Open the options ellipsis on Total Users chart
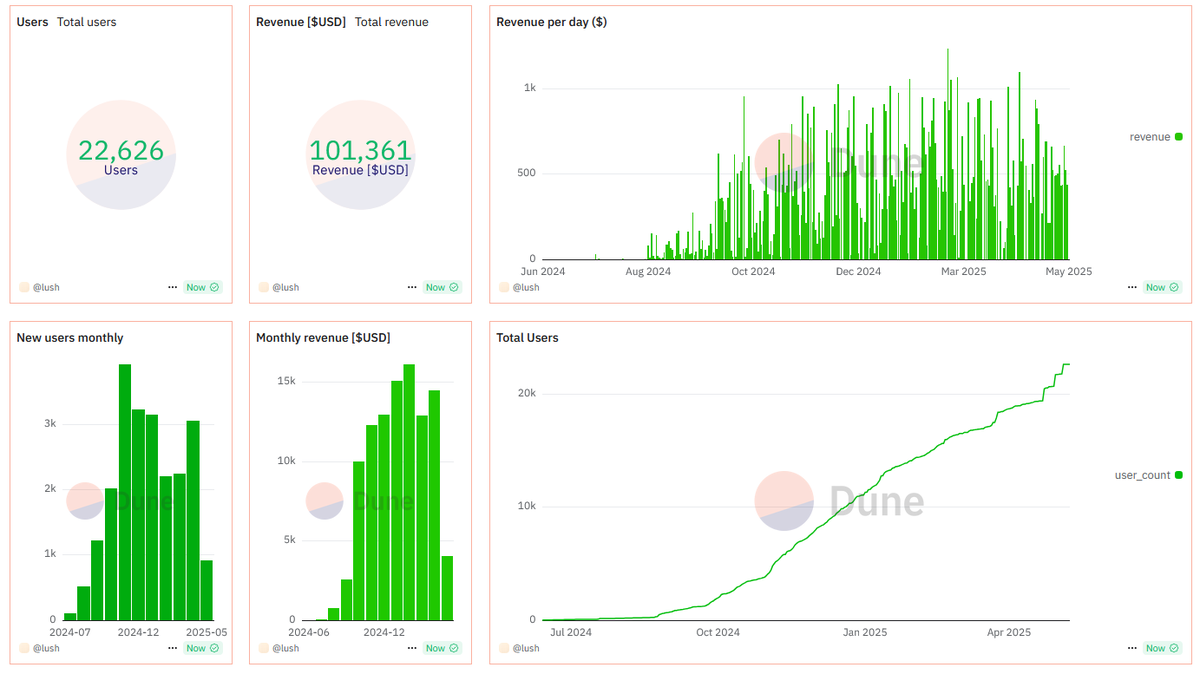Screen dimensions: 1200x674 pyautogui.click(x=1133, y=648)
